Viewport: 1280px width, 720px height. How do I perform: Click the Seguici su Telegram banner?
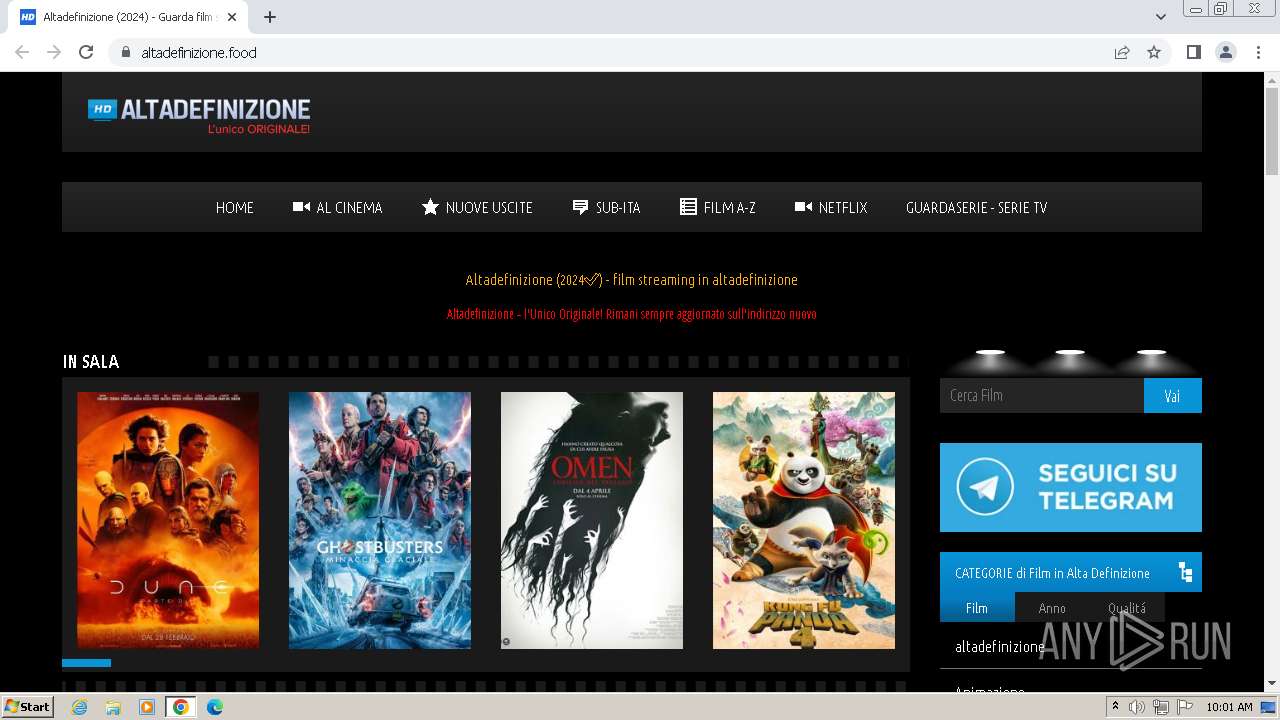coord(1071,487)
